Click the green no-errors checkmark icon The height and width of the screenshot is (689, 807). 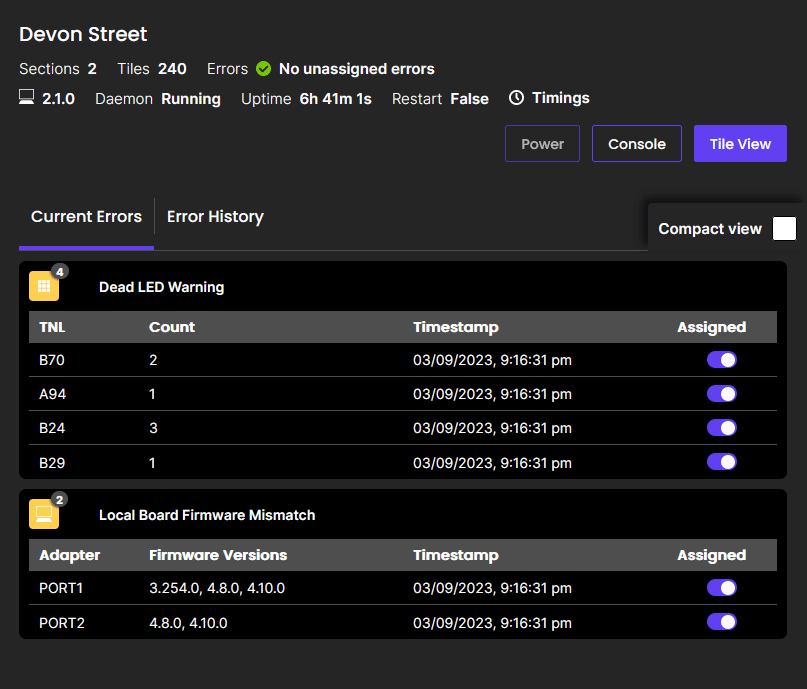[x=264, y=69]
